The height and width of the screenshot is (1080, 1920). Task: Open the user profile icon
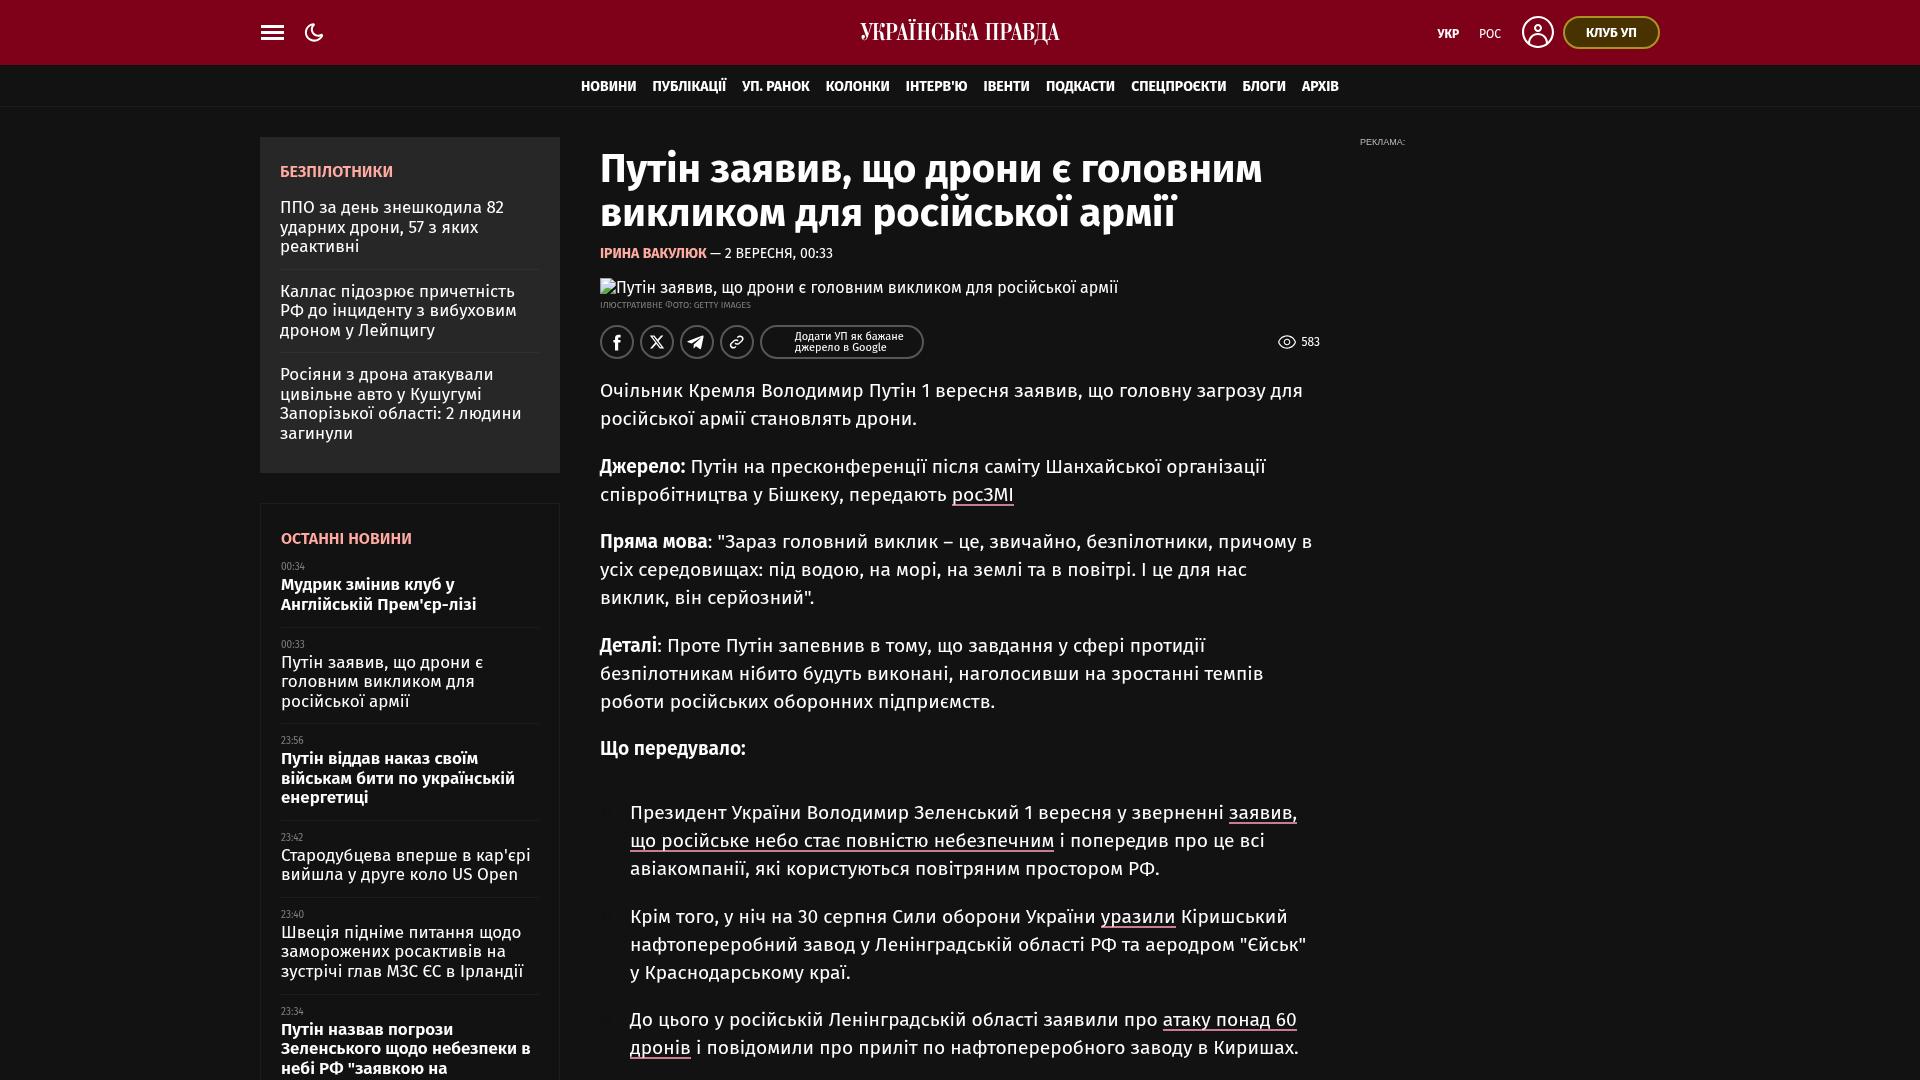click(1537, 32)
